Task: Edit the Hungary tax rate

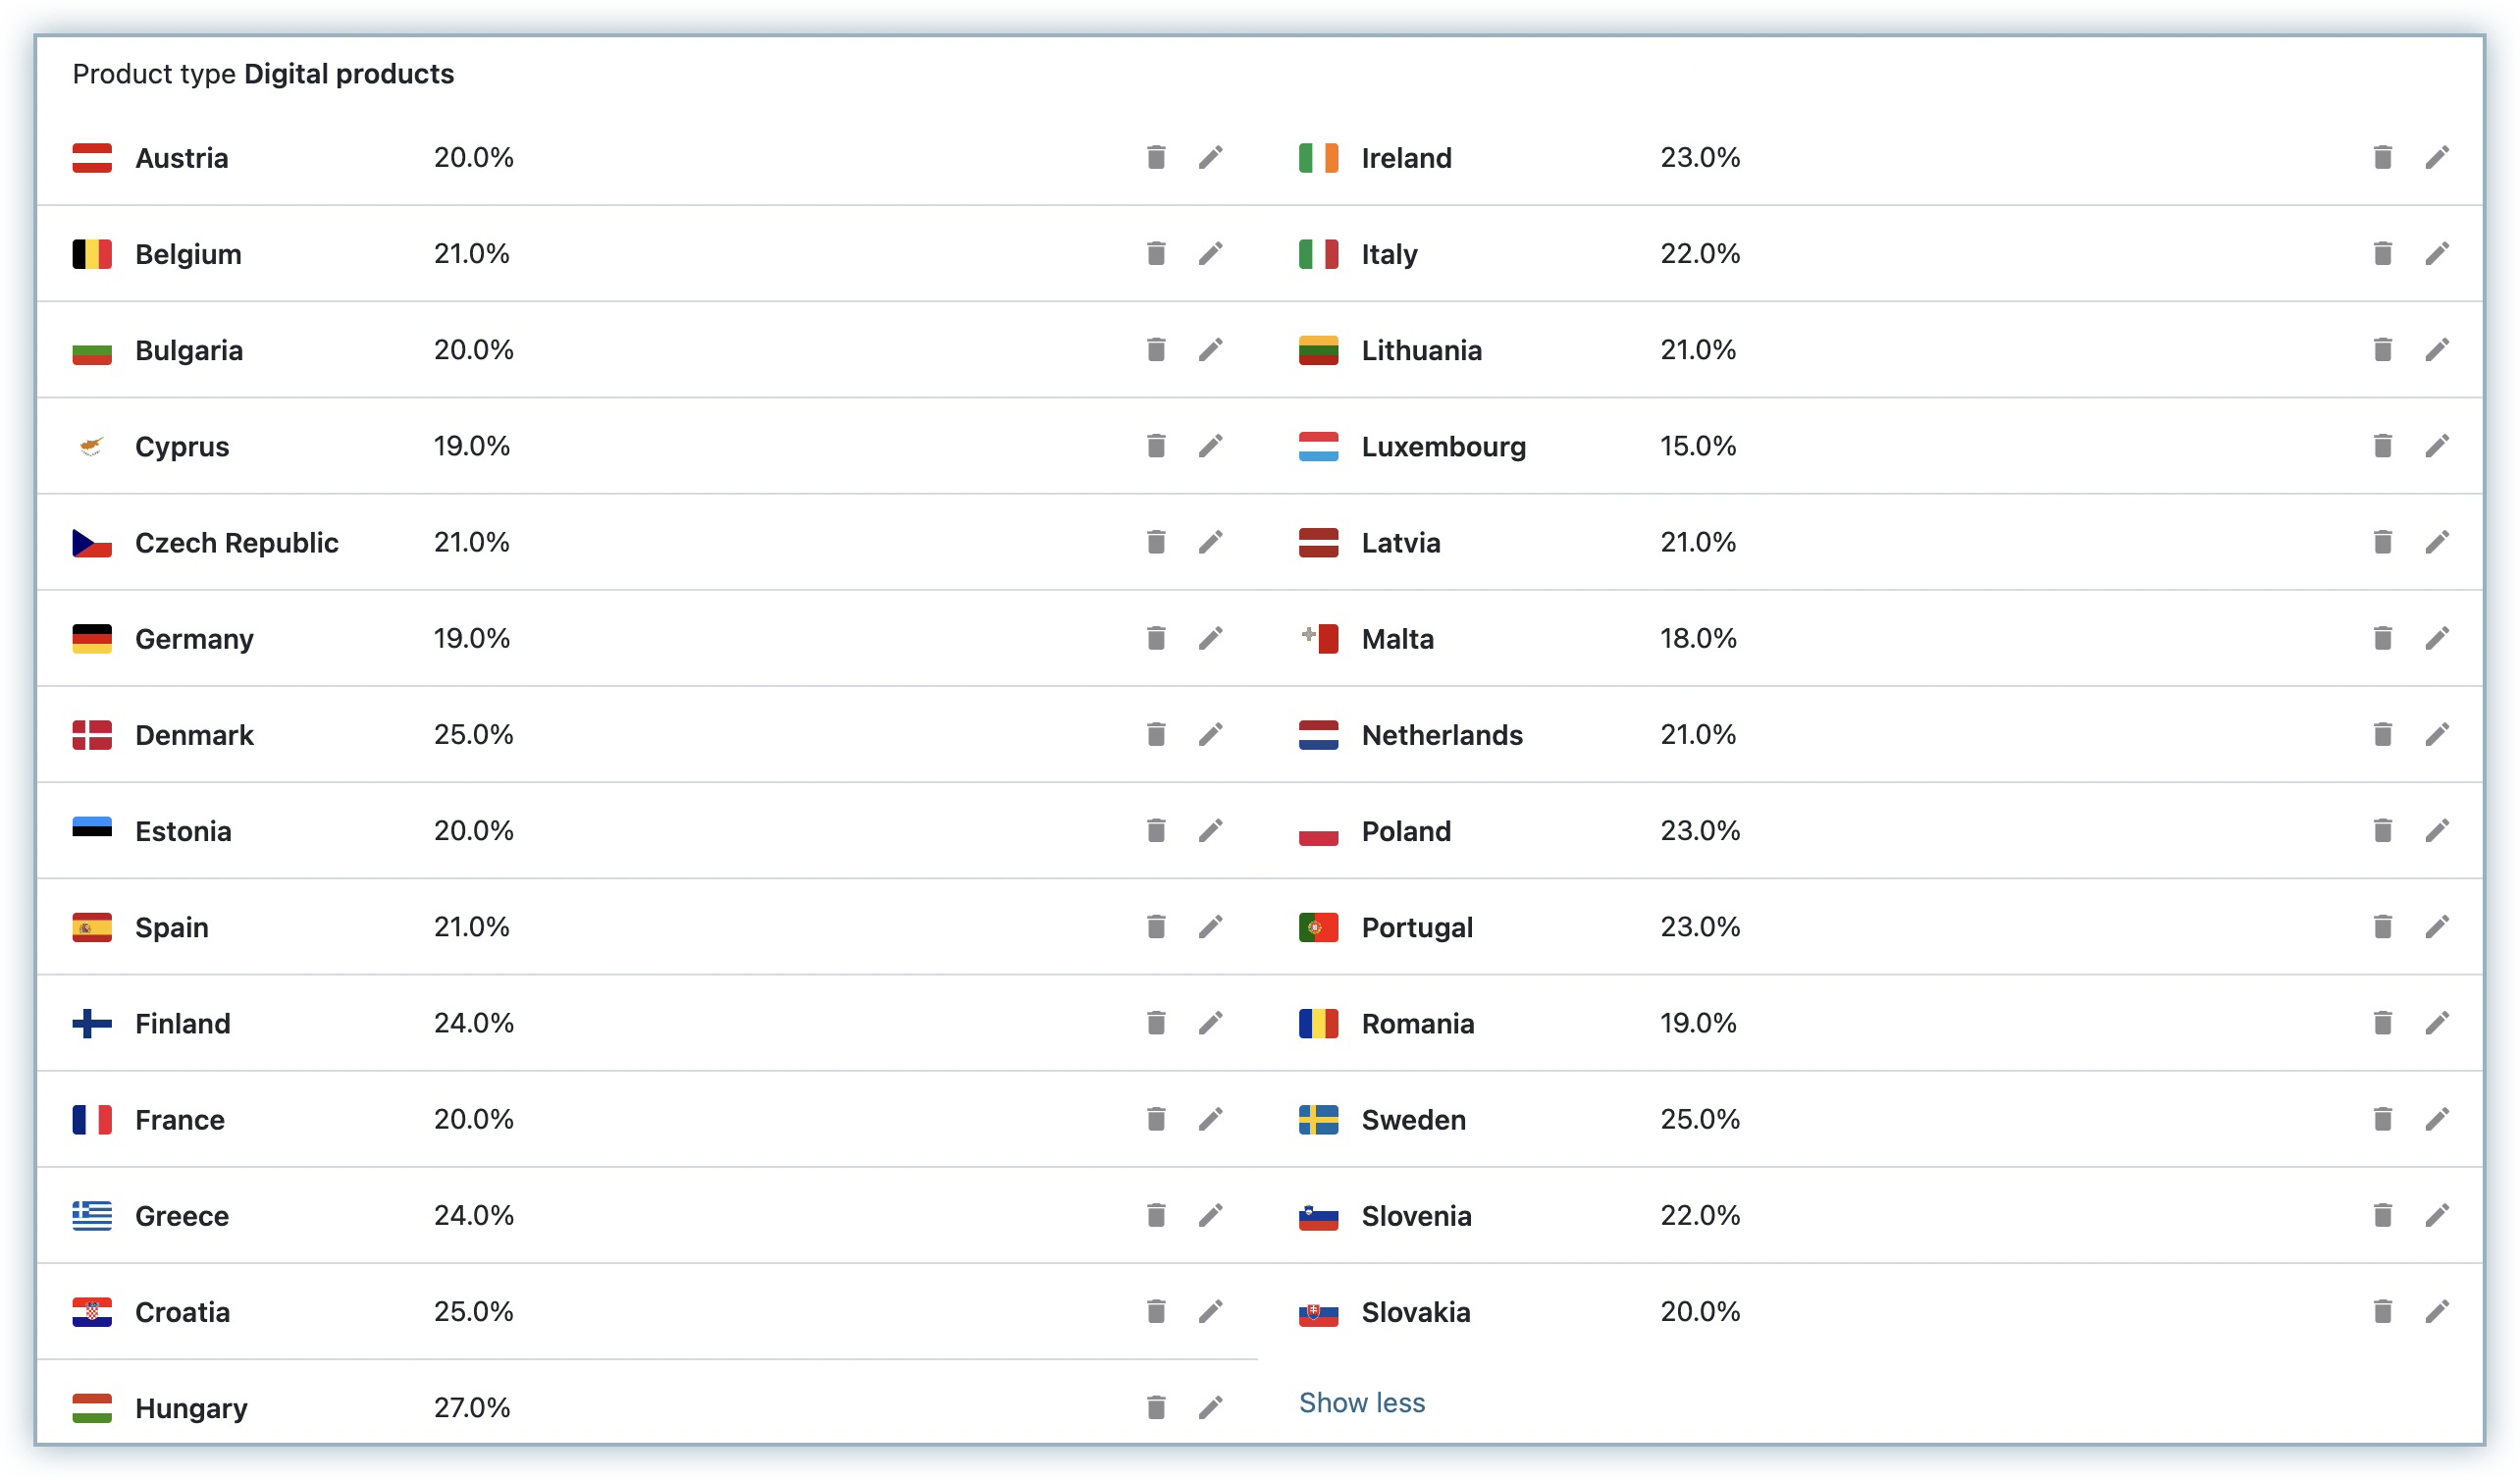Action: 1210,1407
